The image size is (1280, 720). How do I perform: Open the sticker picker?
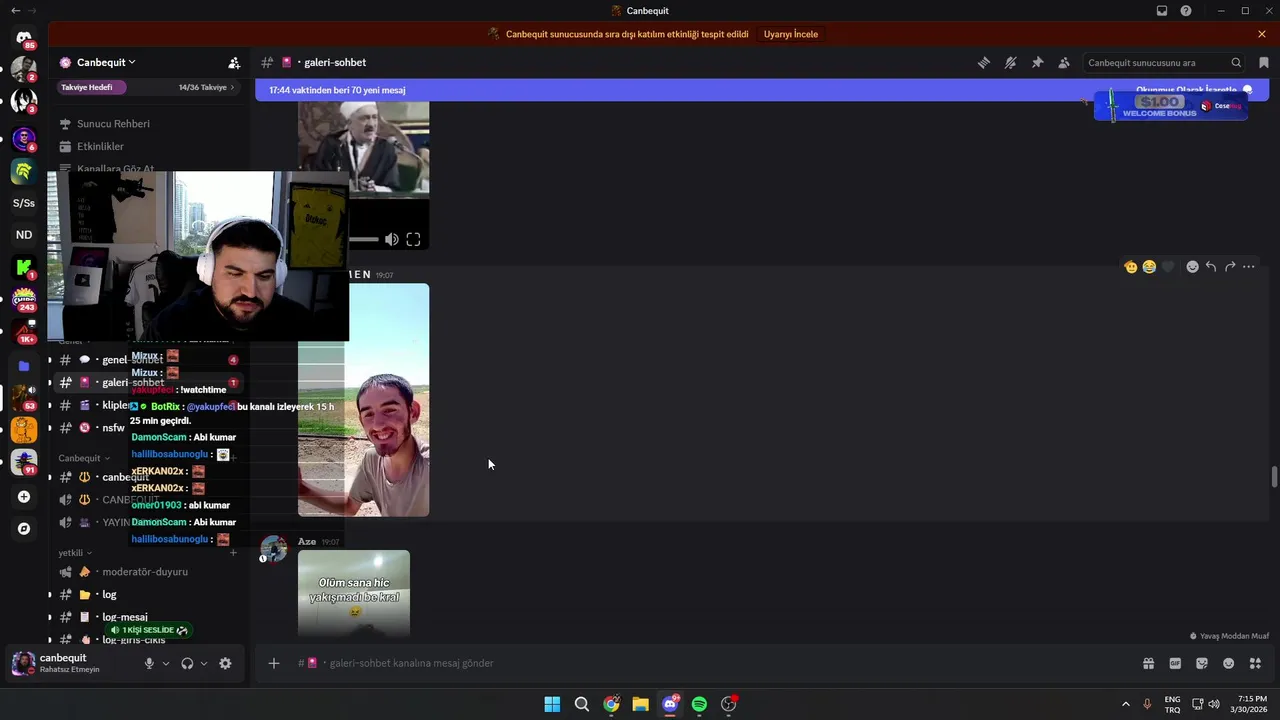pos(1202,663)
